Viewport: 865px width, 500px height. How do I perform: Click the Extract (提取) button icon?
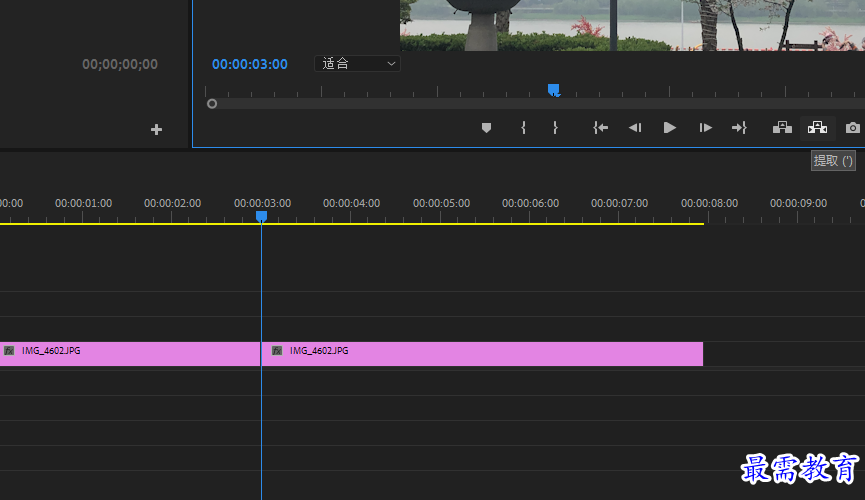click(817, 128)
